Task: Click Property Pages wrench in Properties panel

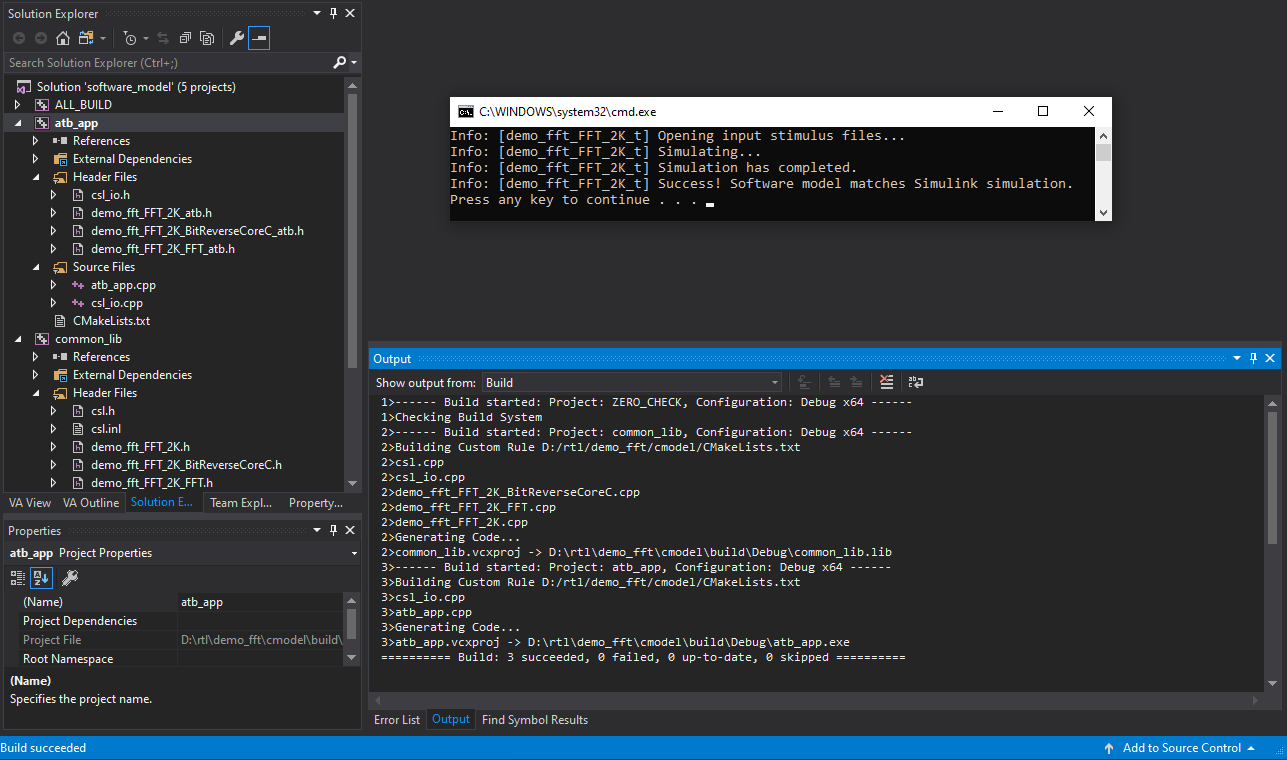Action: tap(70, 577)
